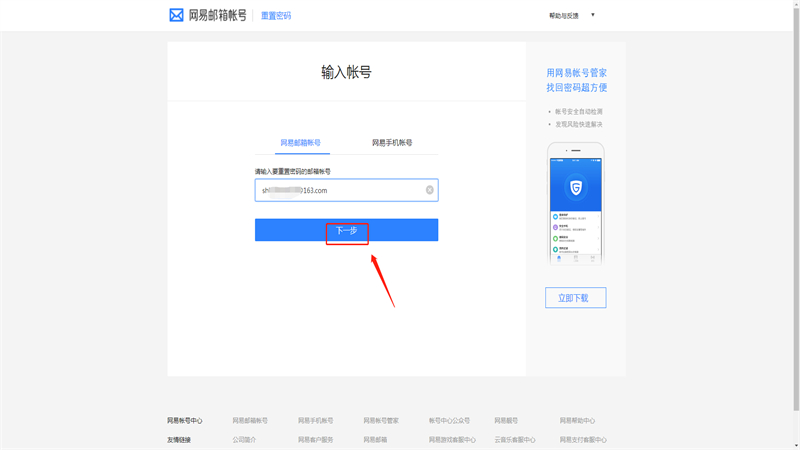Click the 帮助与反馈 header text
800x450 pixels.
[564, 16]
